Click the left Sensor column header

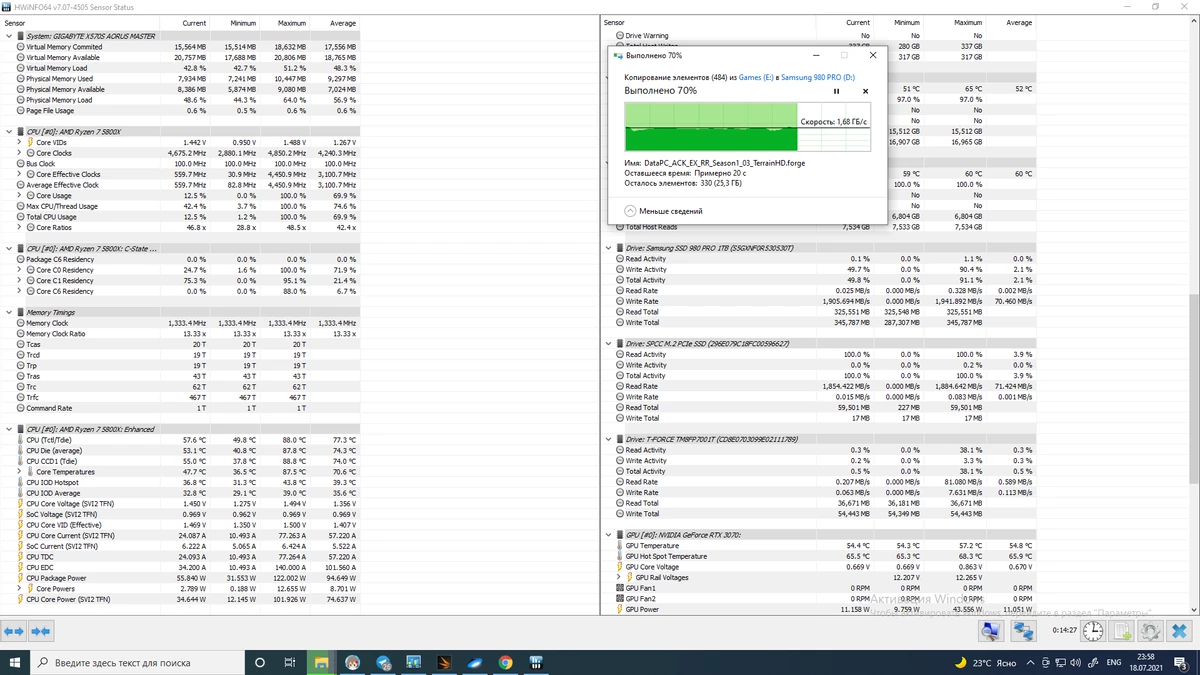tap(80, 23)
